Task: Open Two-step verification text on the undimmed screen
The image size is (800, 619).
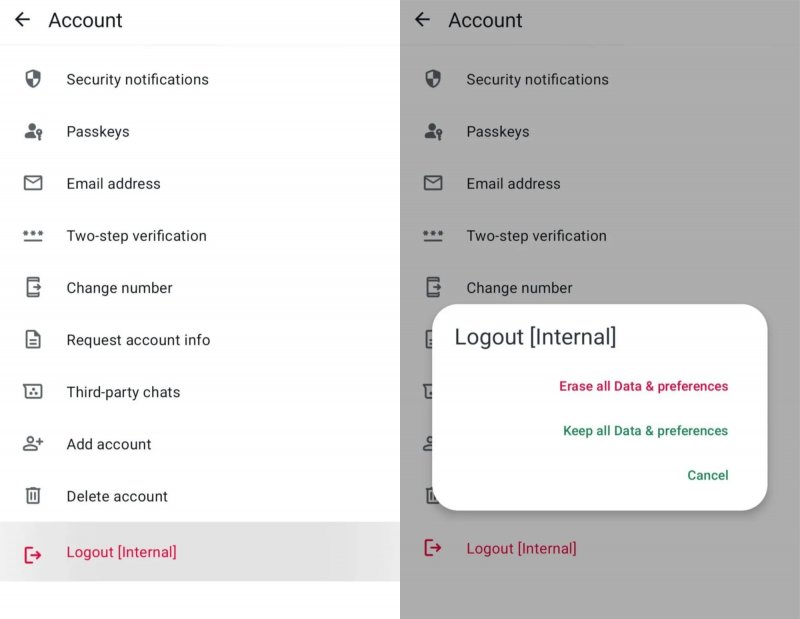Action: (x=136, y=236)
